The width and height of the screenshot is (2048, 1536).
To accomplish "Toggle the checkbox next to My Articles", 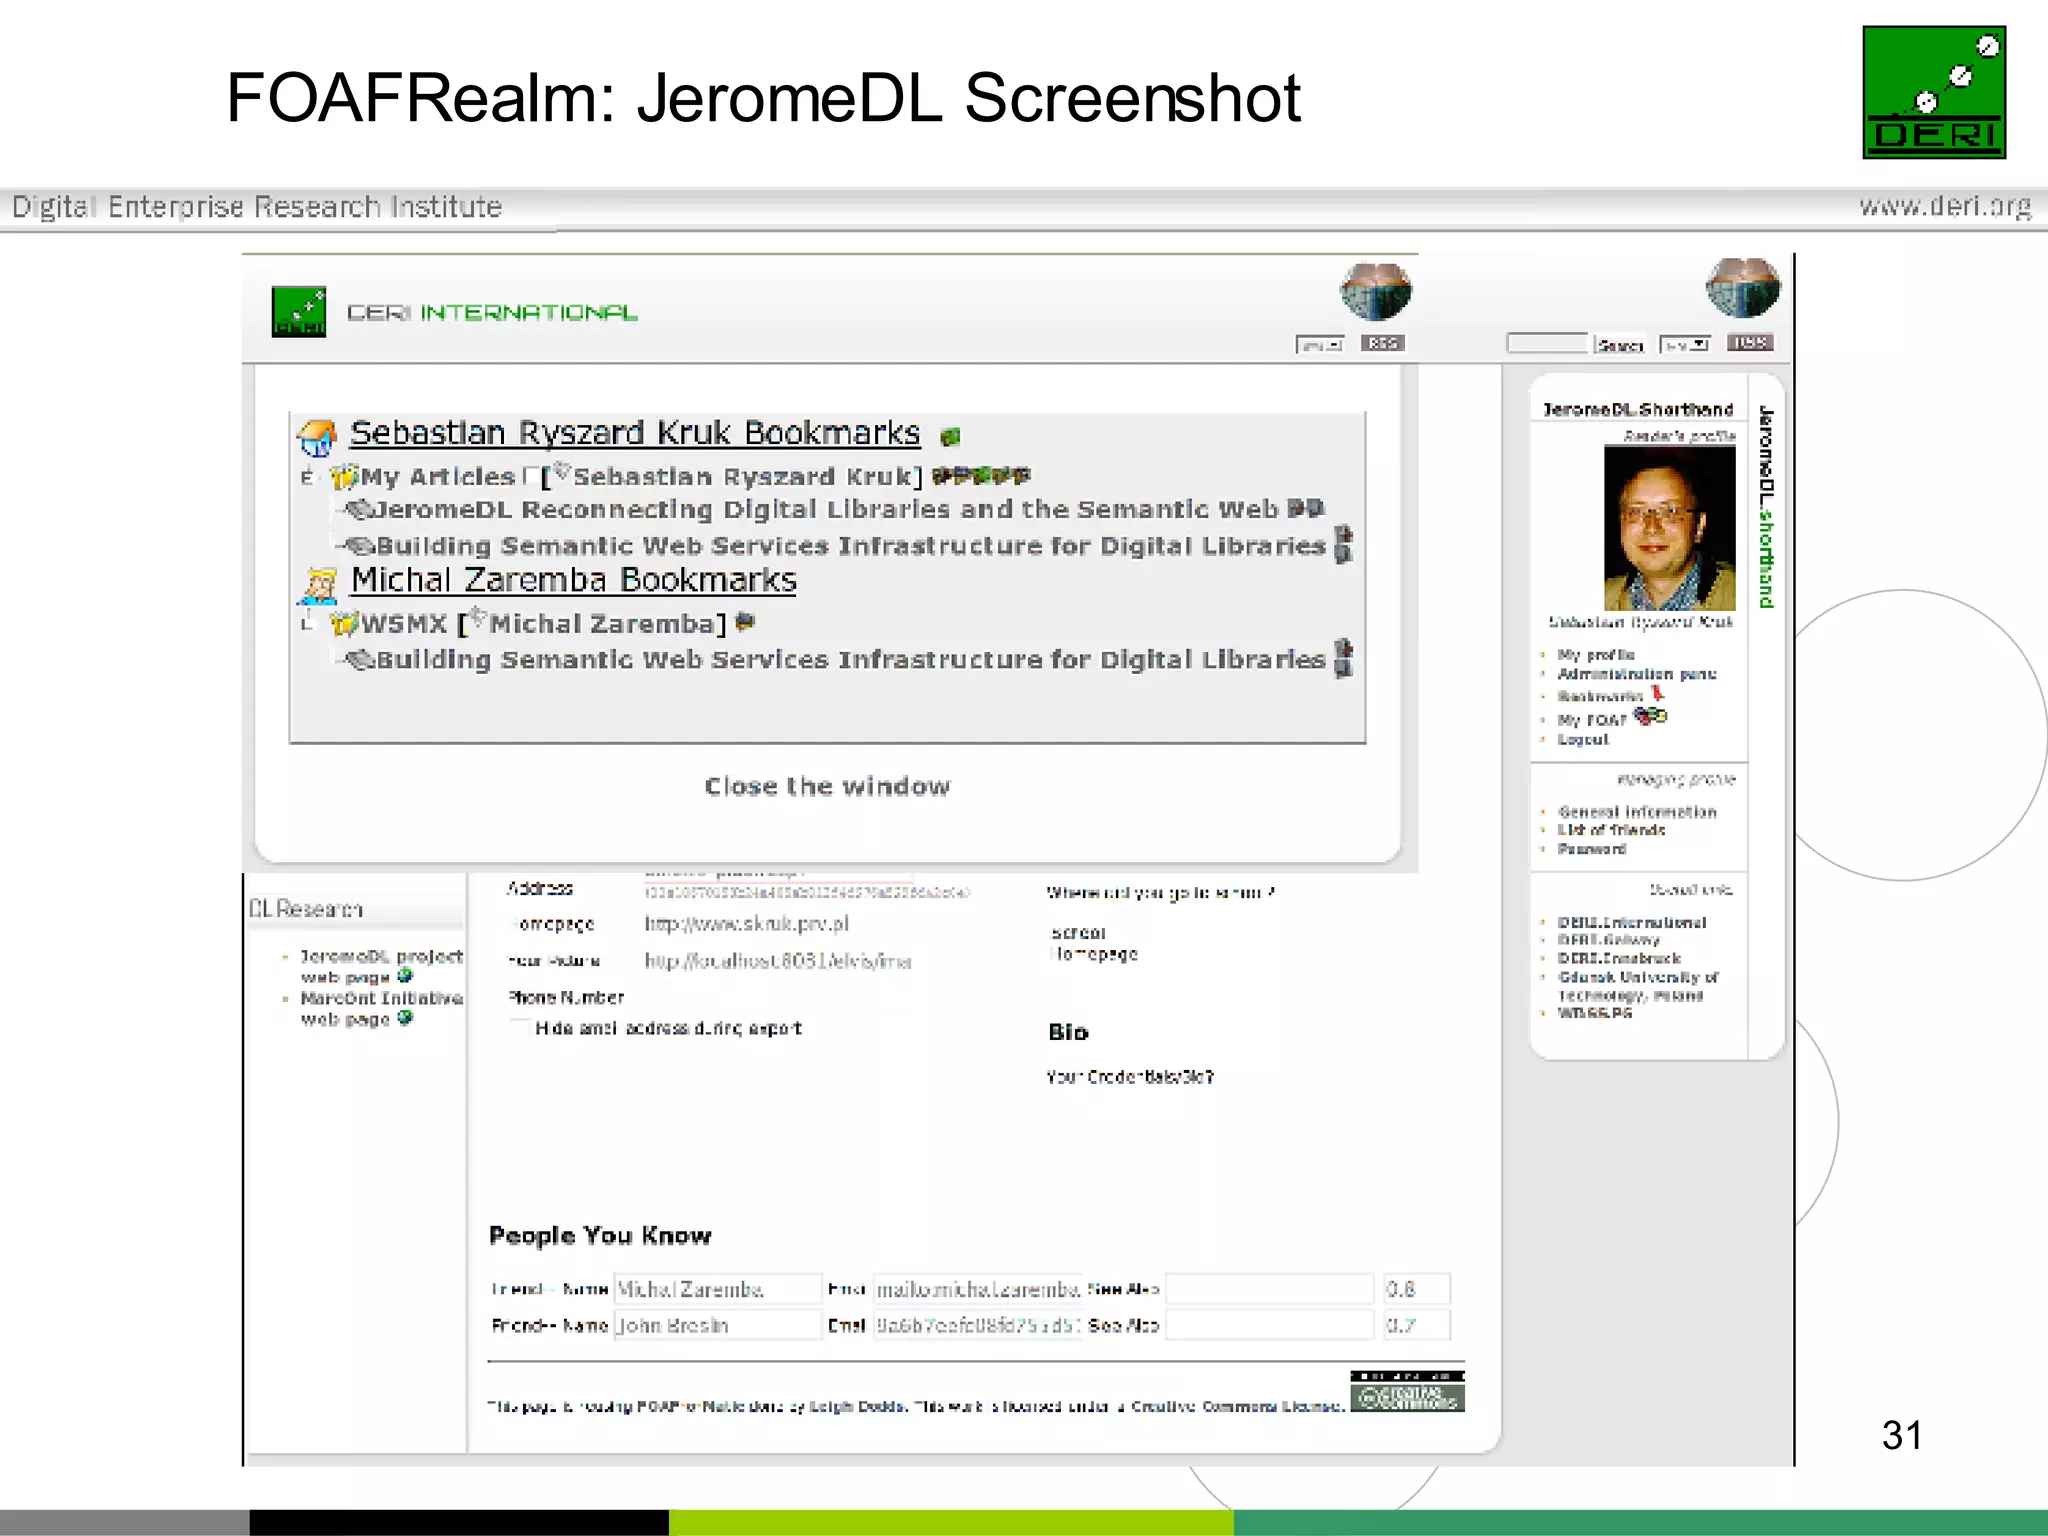I will [530, 477].
